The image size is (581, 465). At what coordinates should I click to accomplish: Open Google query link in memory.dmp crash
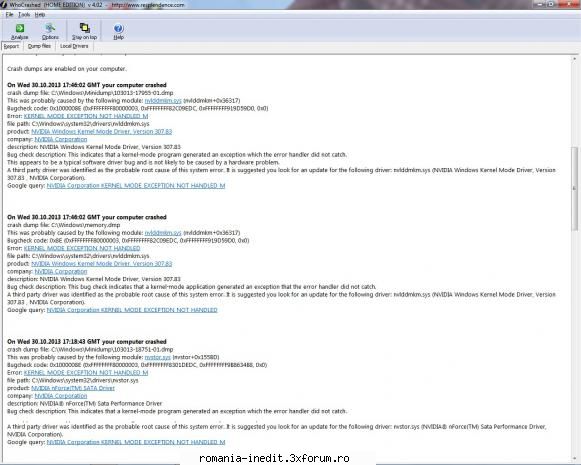132,310
